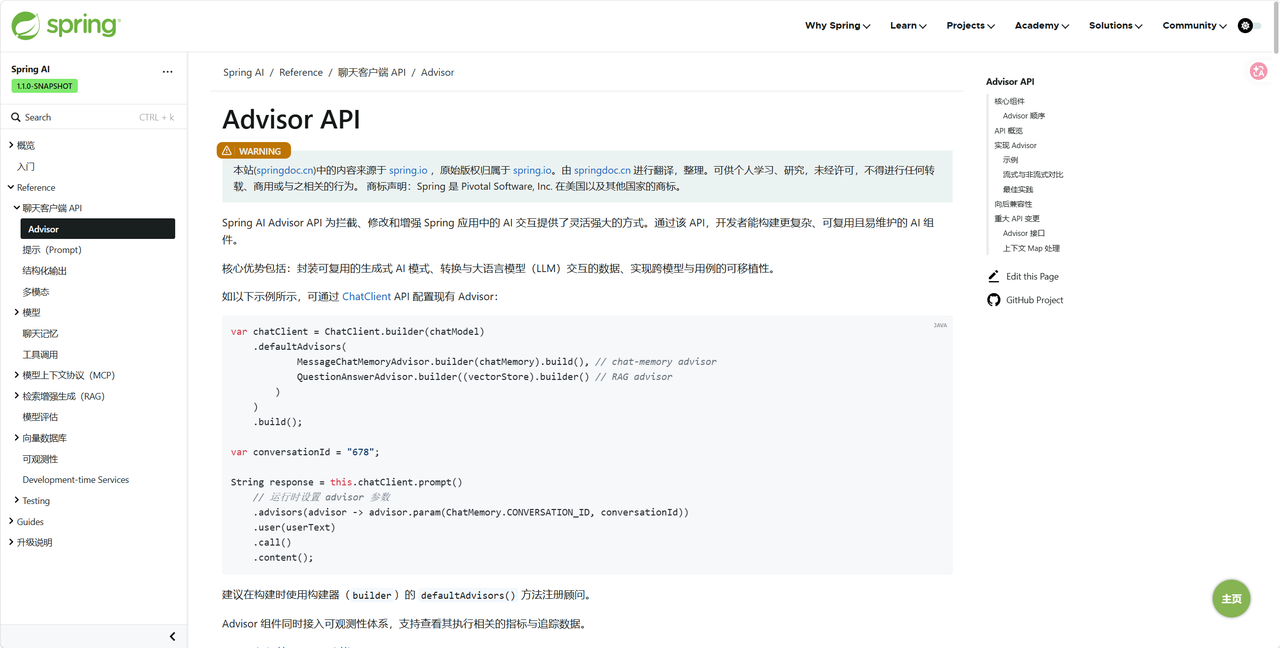Click the pink translate floating icon
This screenshot has width=1280, height=648.
1259,71
